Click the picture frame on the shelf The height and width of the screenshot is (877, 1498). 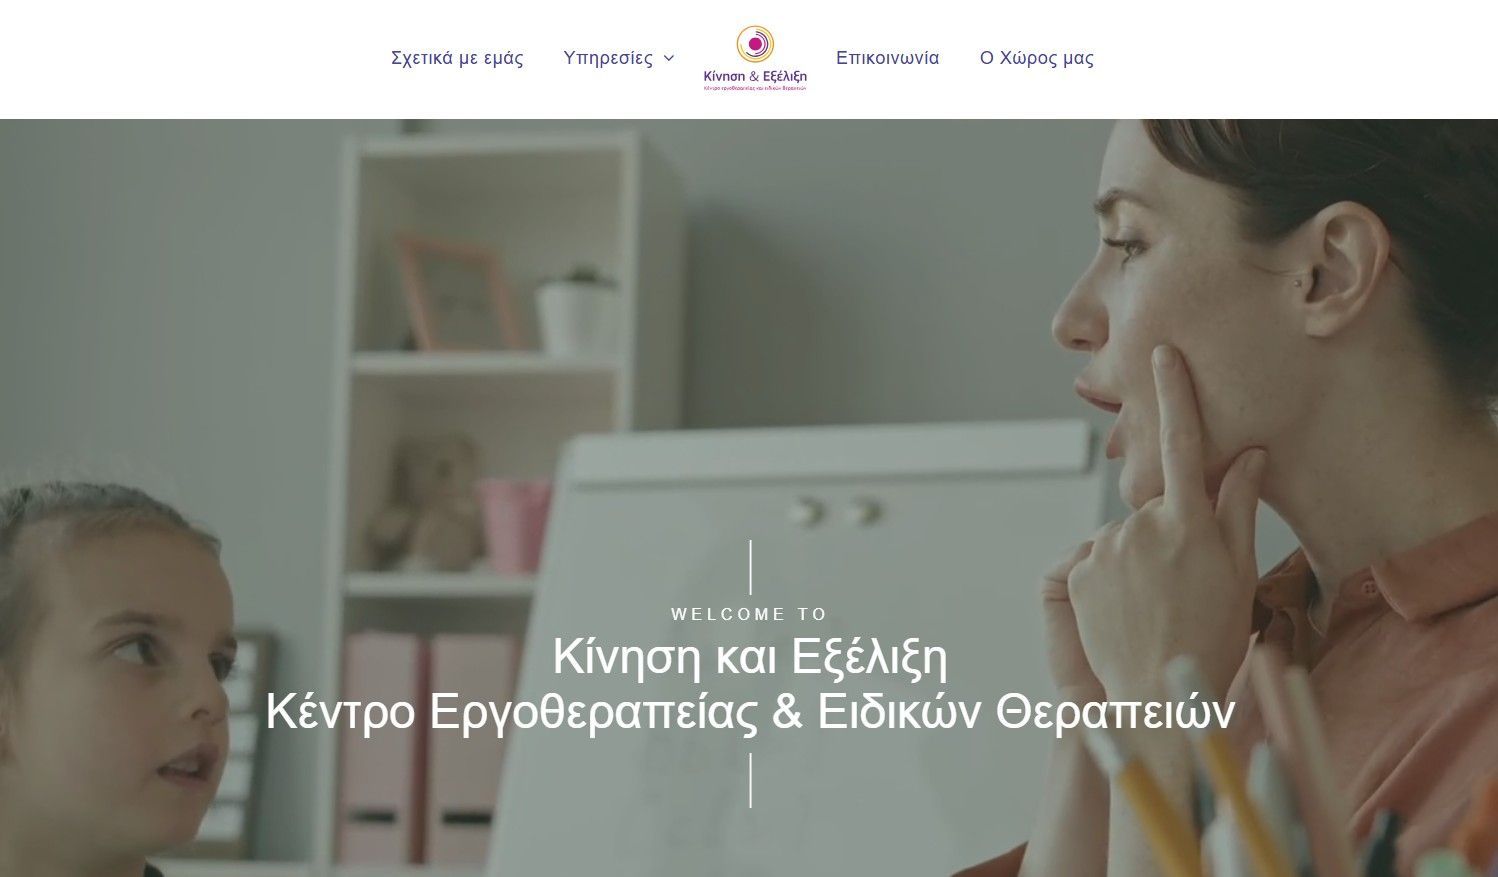coord(457,292)
